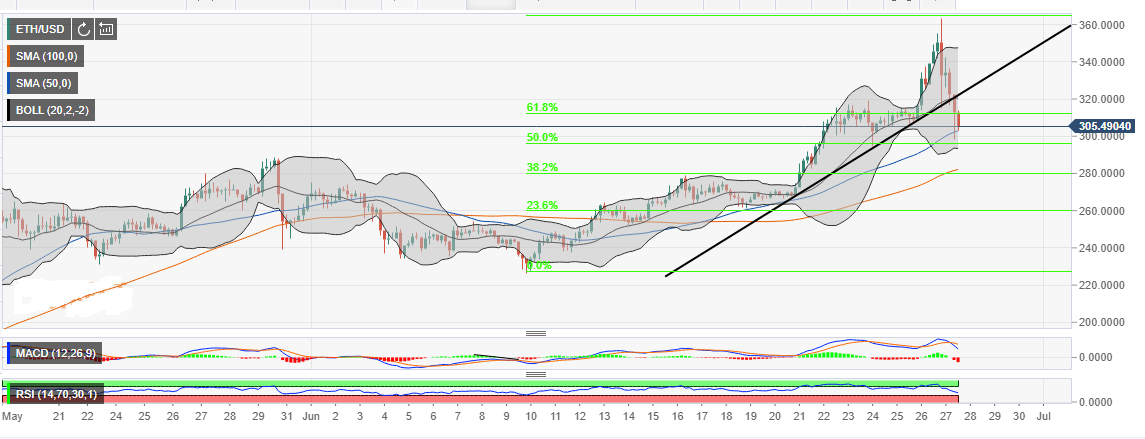Screen dimensions: 1145x439
Task: Grab the pane resize handle above MACD
Action: tap(536, 333)
